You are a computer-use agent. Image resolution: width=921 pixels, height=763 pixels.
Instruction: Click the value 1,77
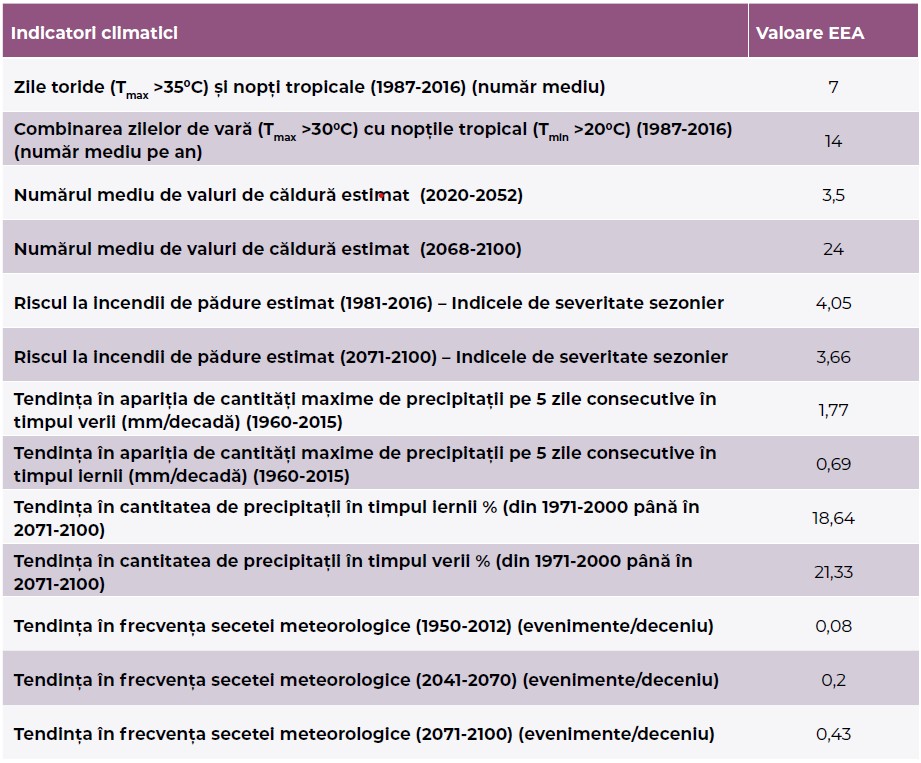point(833,410)
